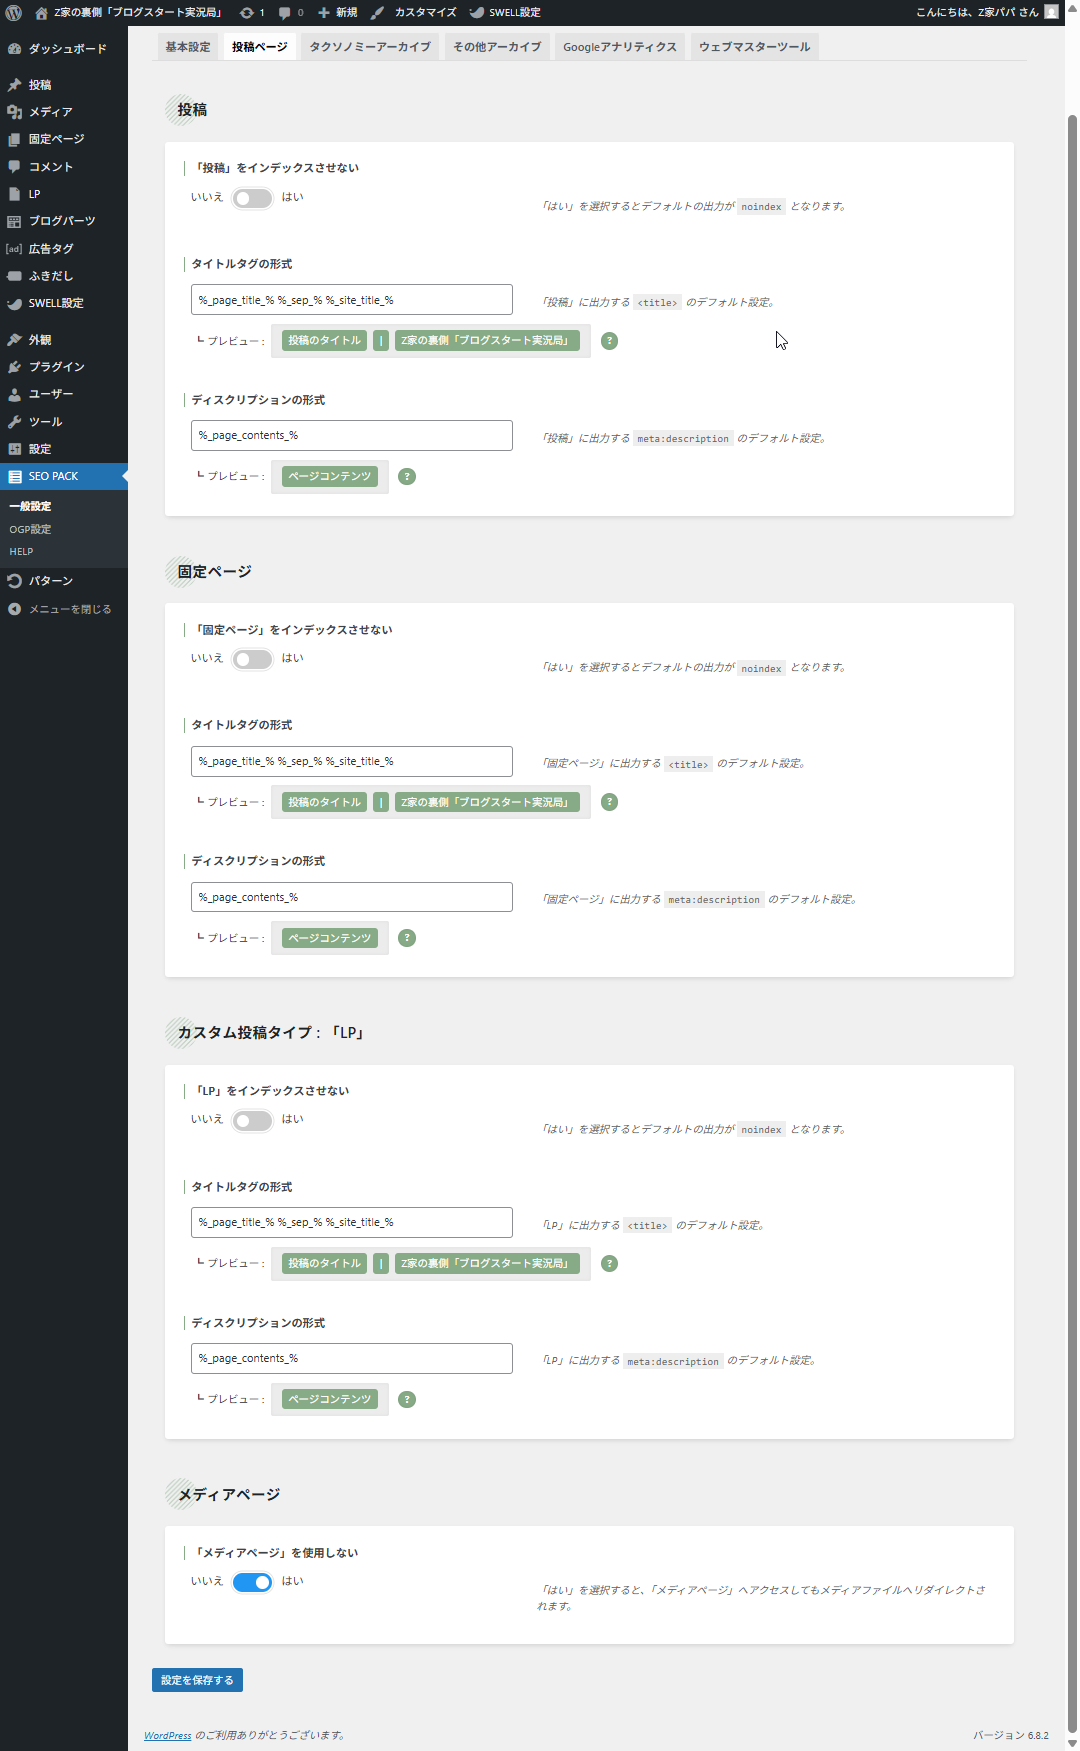Image resolution: width=1080 pixels, height=1751 pixels.
Task: Click the plus icon for 新規
Action: click(324, 13)
